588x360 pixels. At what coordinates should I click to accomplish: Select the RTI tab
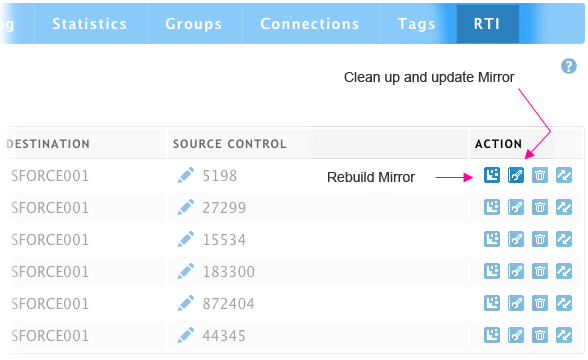(x=487, y=24)
